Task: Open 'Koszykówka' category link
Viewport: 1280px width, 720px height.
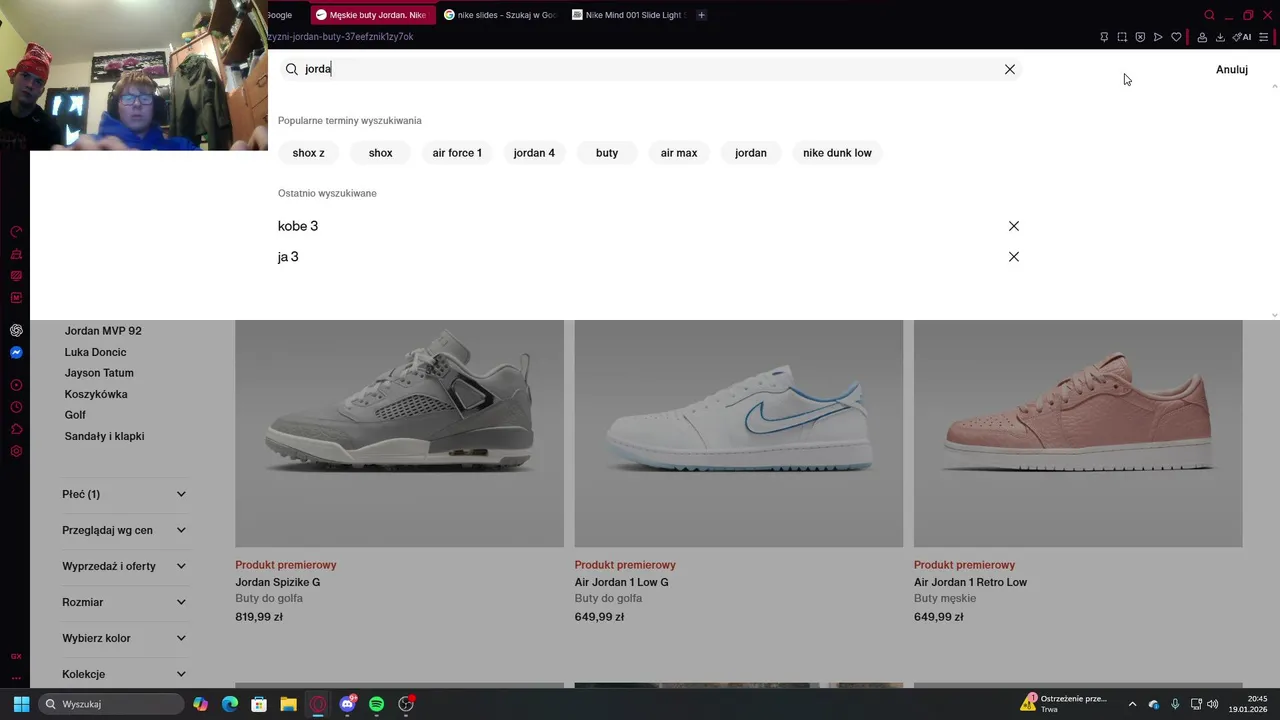Action: tap(96, 394)
